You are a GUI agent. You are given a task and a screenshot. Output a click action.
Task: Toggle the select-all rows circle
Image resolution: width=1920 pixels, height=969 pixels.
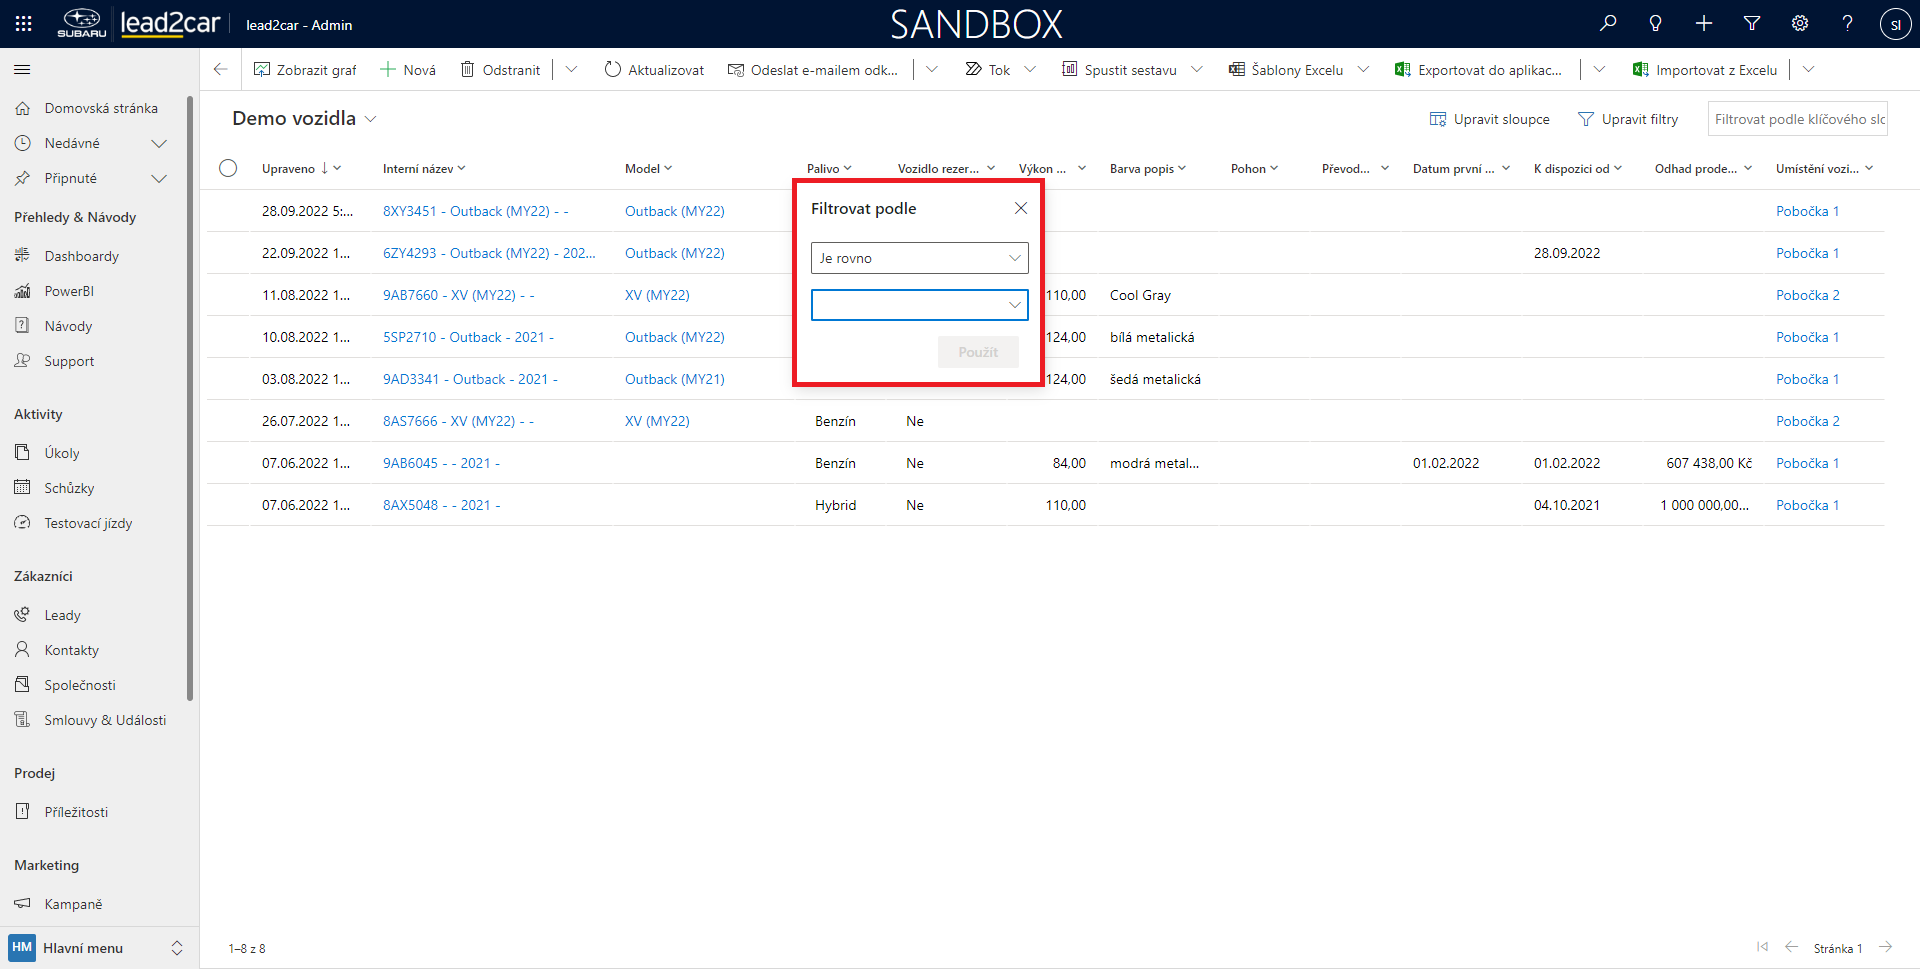pyautogui.click(x=228, y=168)
